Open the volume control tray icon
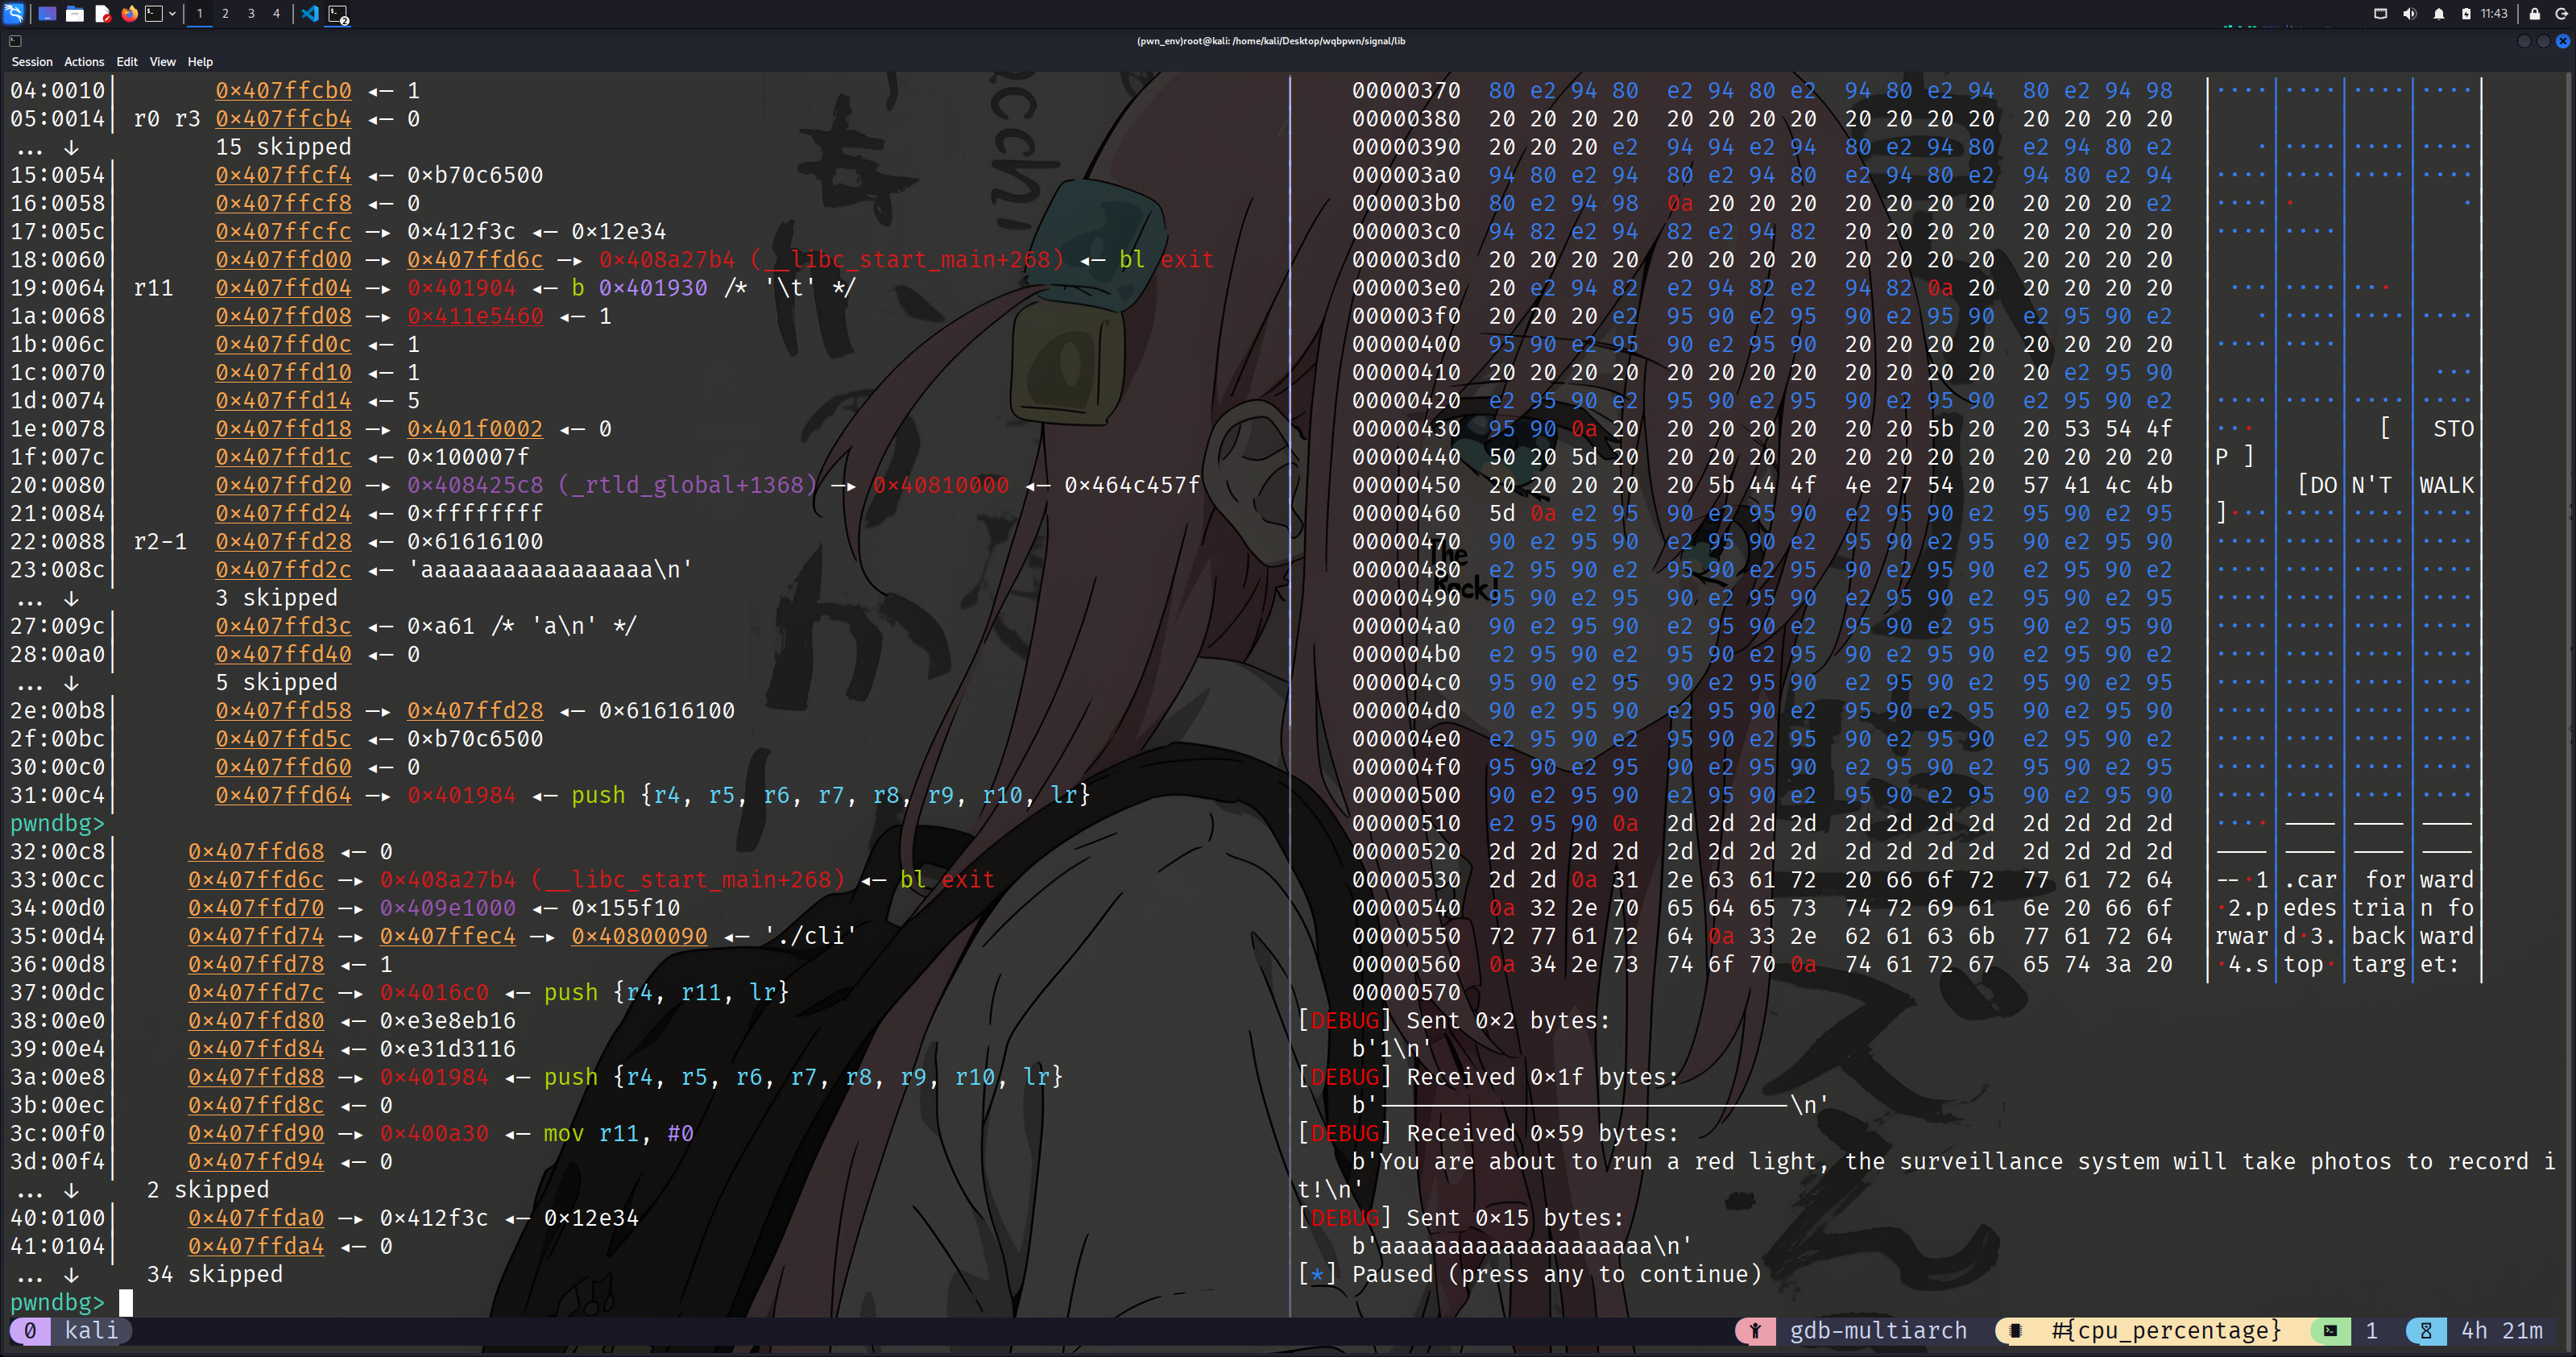This screenshot has width=2576, height=1357. tap(2409, 14)
